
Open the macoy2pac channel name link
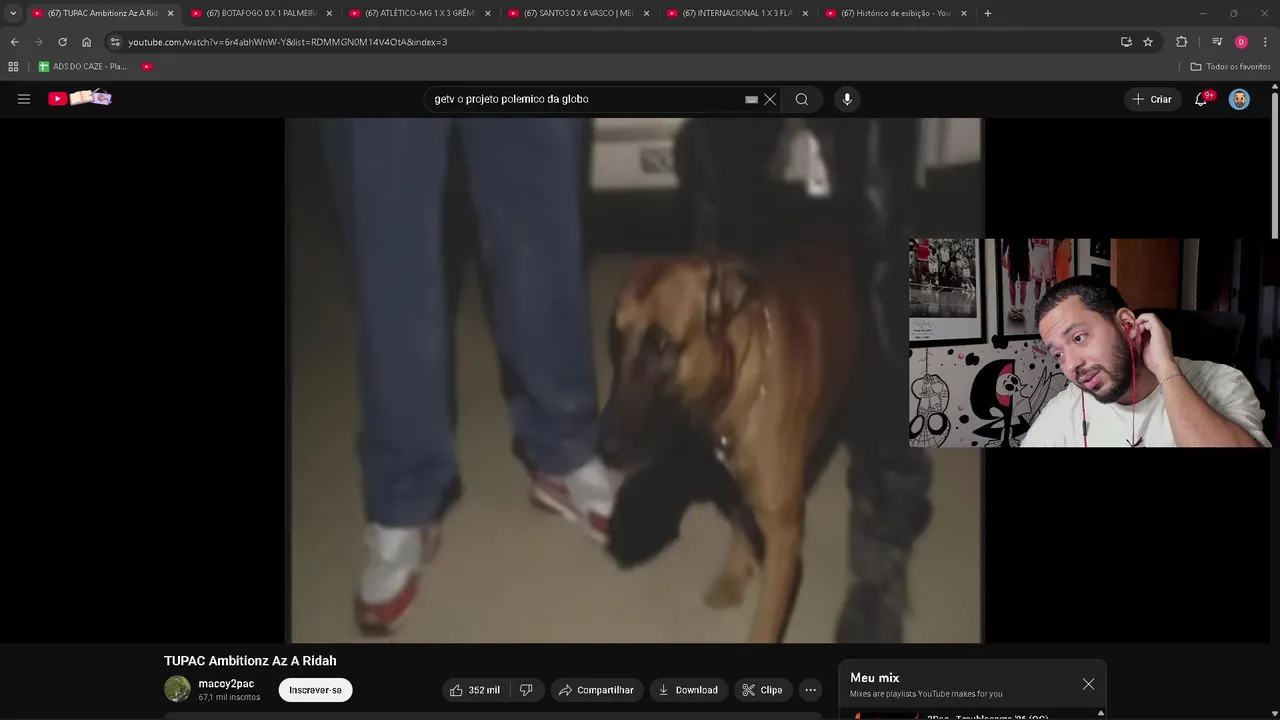(226, 684)
